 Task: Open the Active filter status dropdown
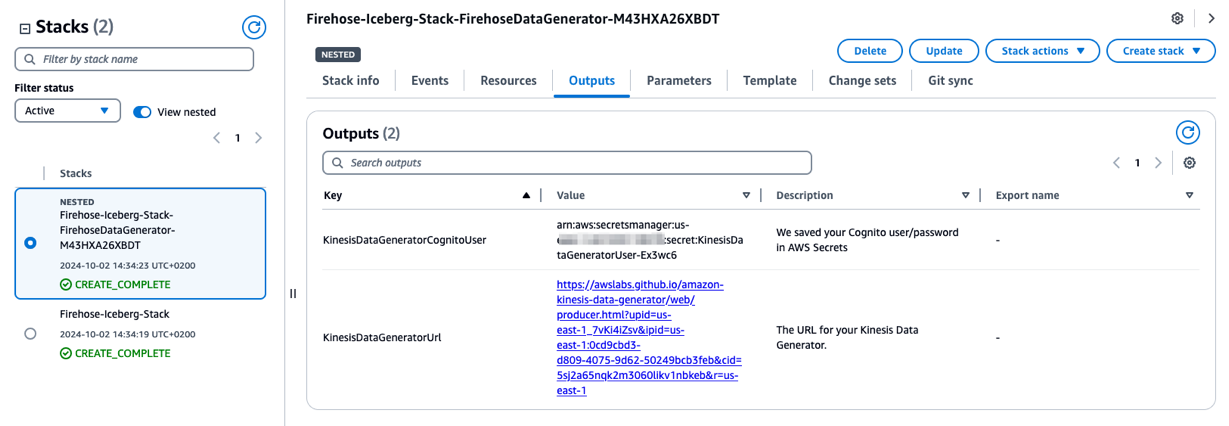[x=67, y=111]
